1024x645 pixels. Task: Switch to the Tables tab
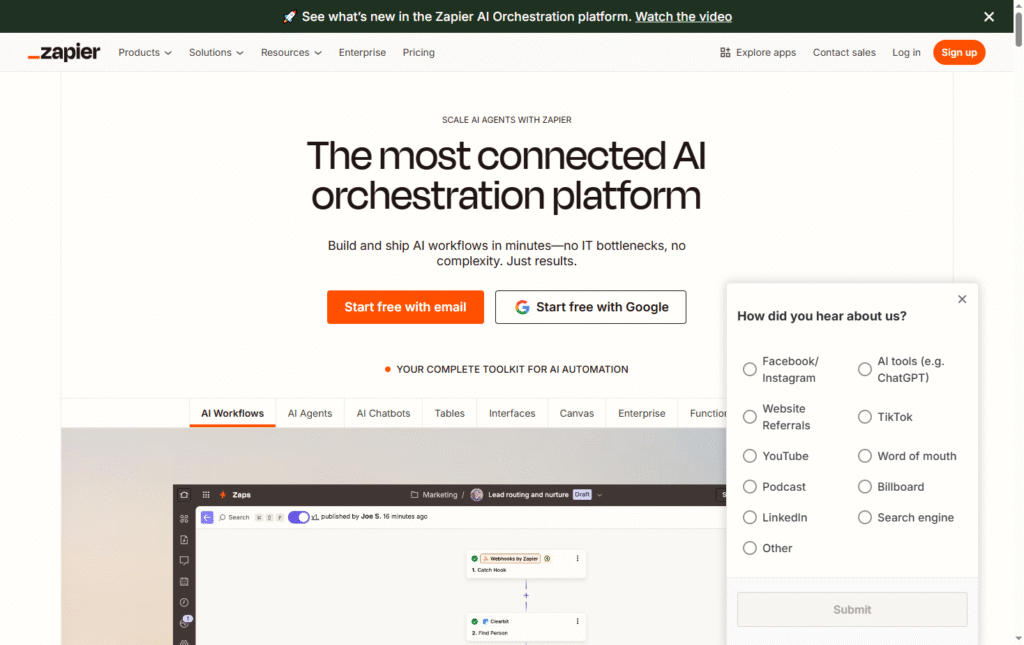[x=449, y=413]
